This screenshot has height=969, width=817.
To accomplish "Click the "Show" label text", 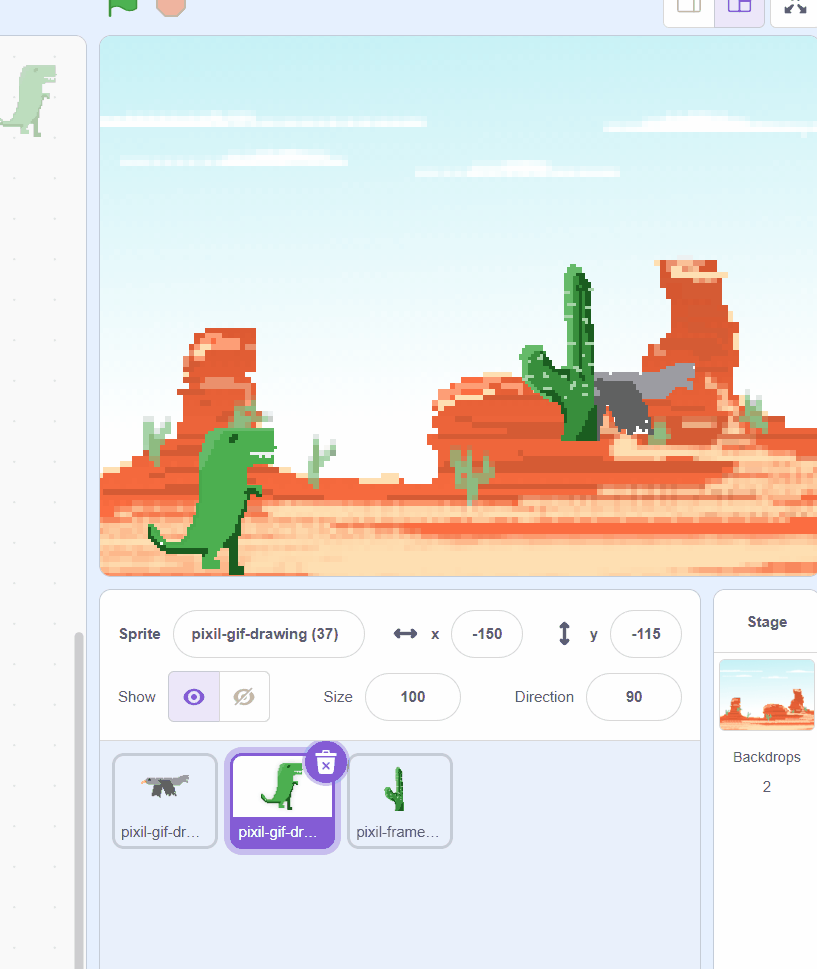I will point(137,697).
